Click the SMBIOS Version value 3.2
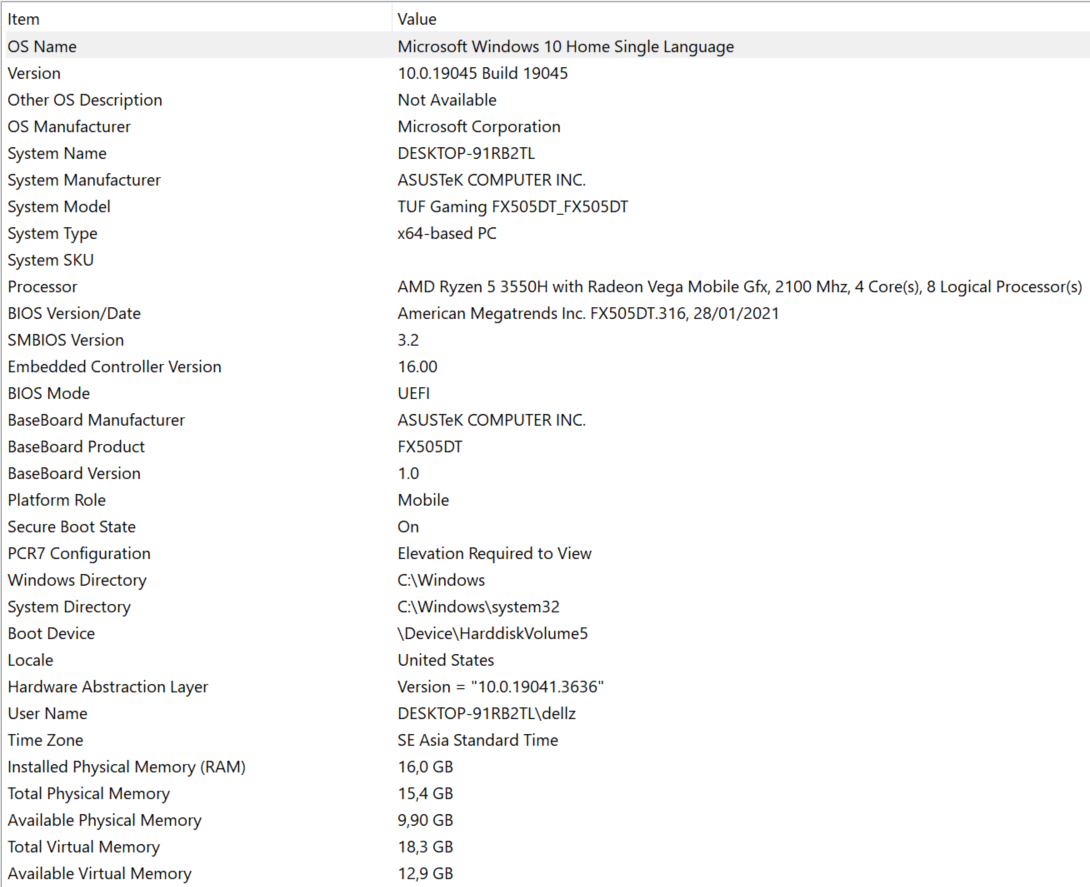The width and height of the screenshot is (1090, 887). pyautogui.click(x=405, y=340)
